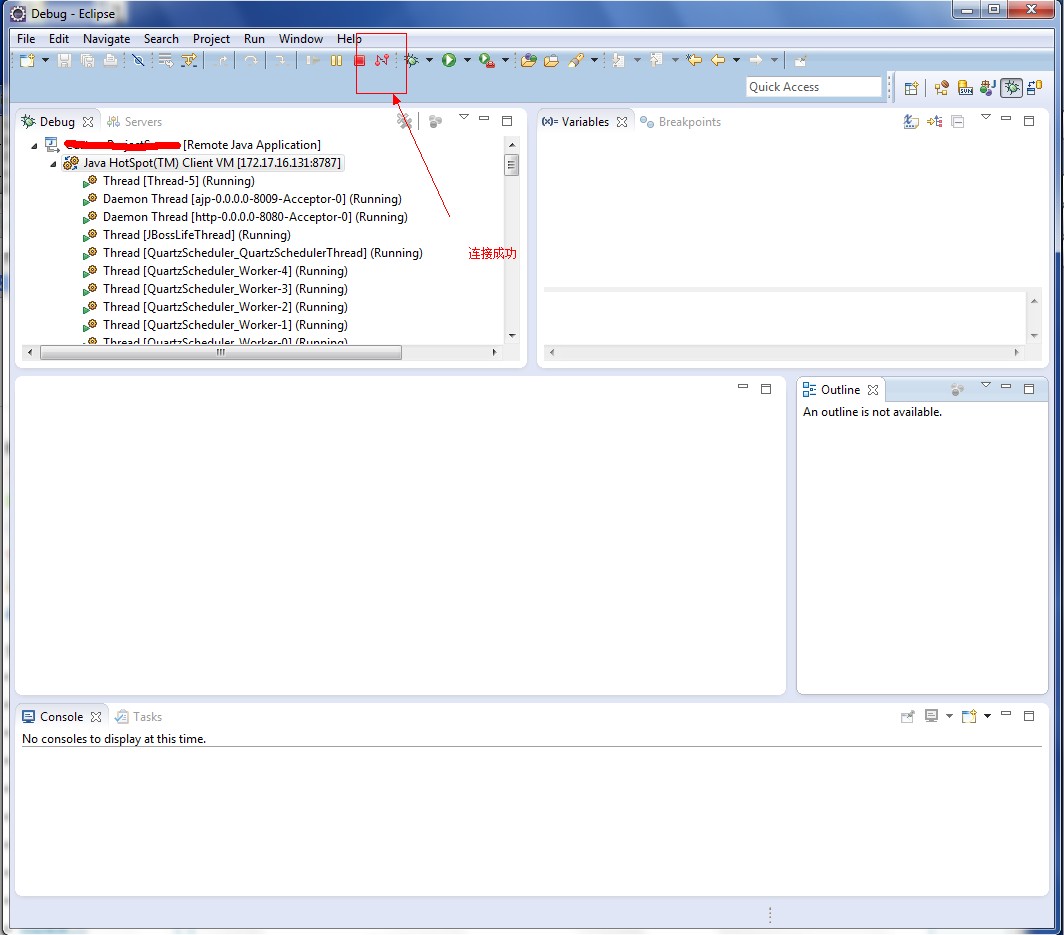Click the Suspend (pause) debug button
Screen dimensions: 1064x935
[x=336, y=61]
